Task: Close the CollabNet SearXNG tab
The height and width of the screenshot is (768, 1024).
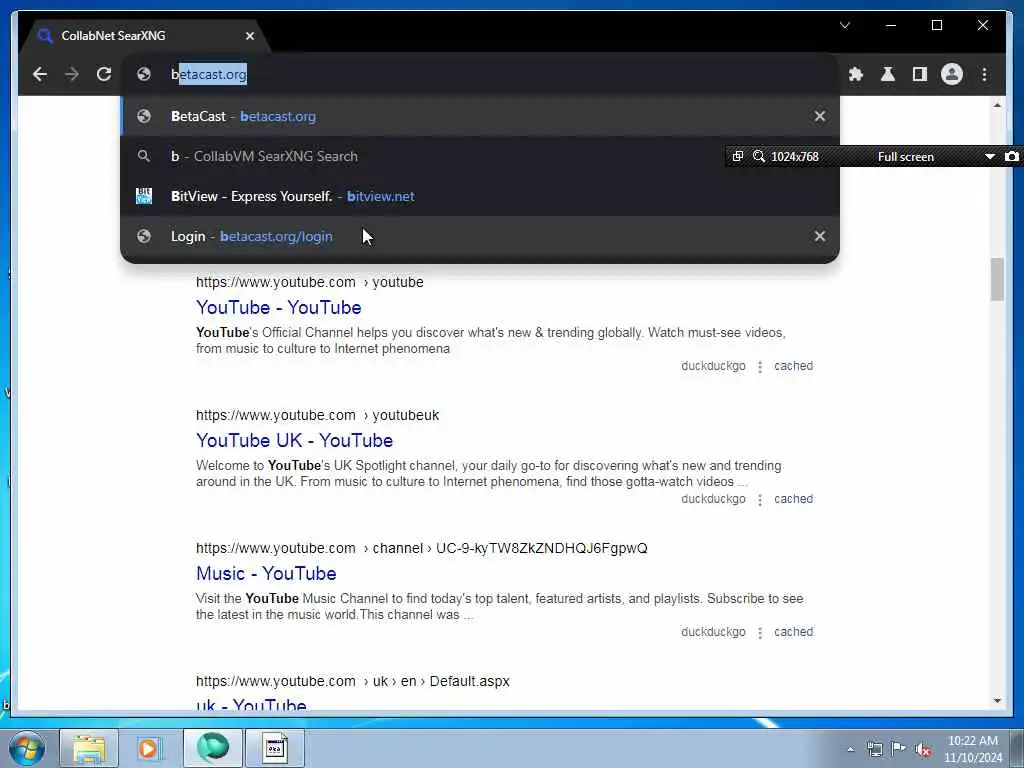Action: pyautogui.click(x=249, y=36)
